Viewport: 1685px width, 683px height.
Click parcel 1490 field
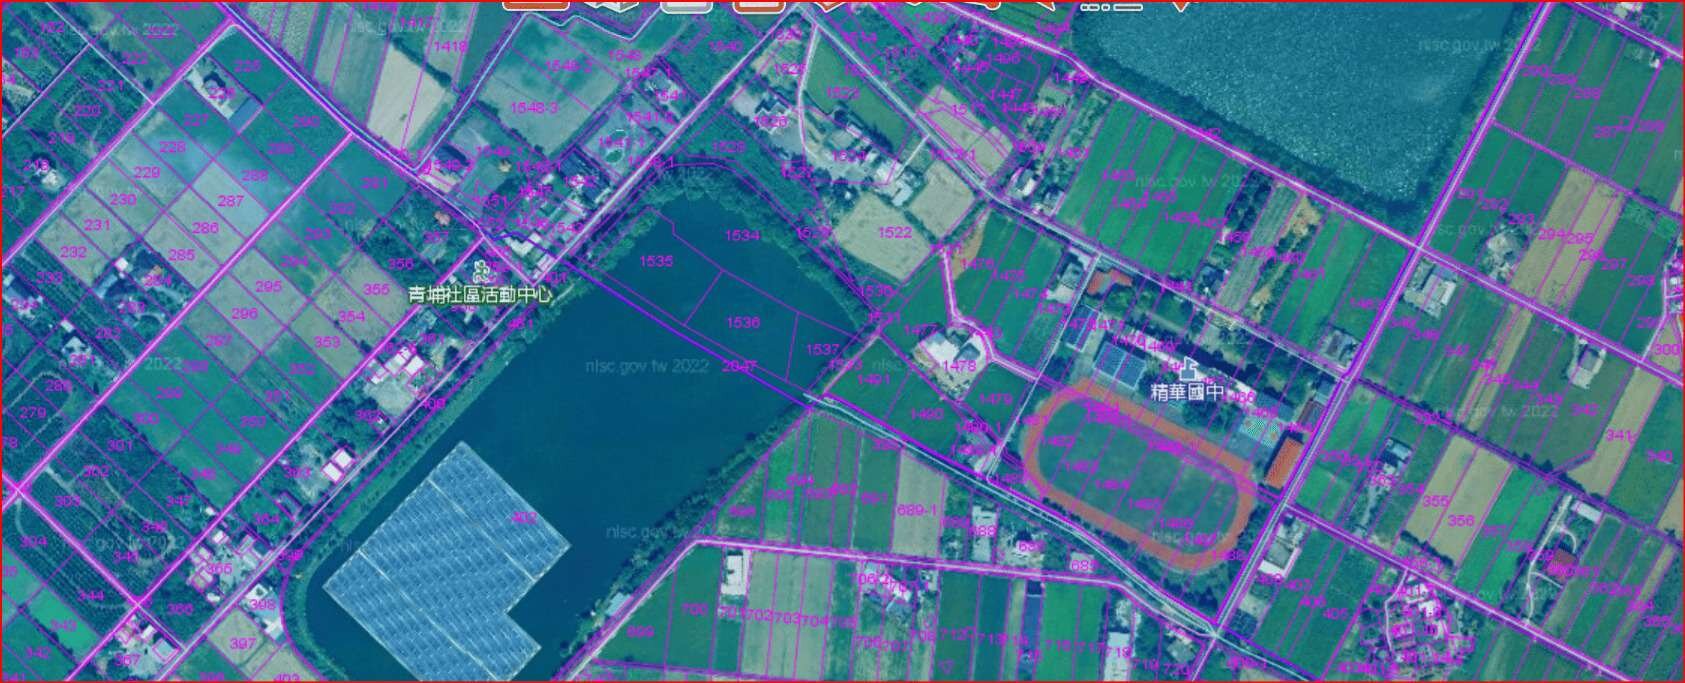coord(926,414)
